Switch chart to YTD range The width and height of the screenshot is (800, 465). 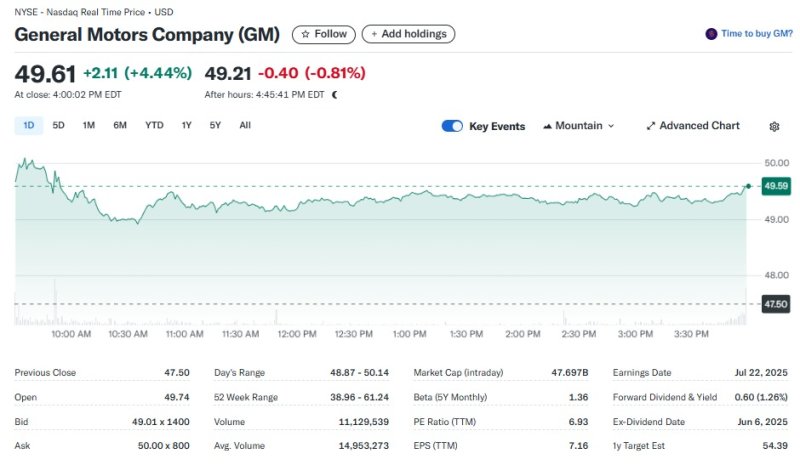pyautogui.click(x=154, y=125)
